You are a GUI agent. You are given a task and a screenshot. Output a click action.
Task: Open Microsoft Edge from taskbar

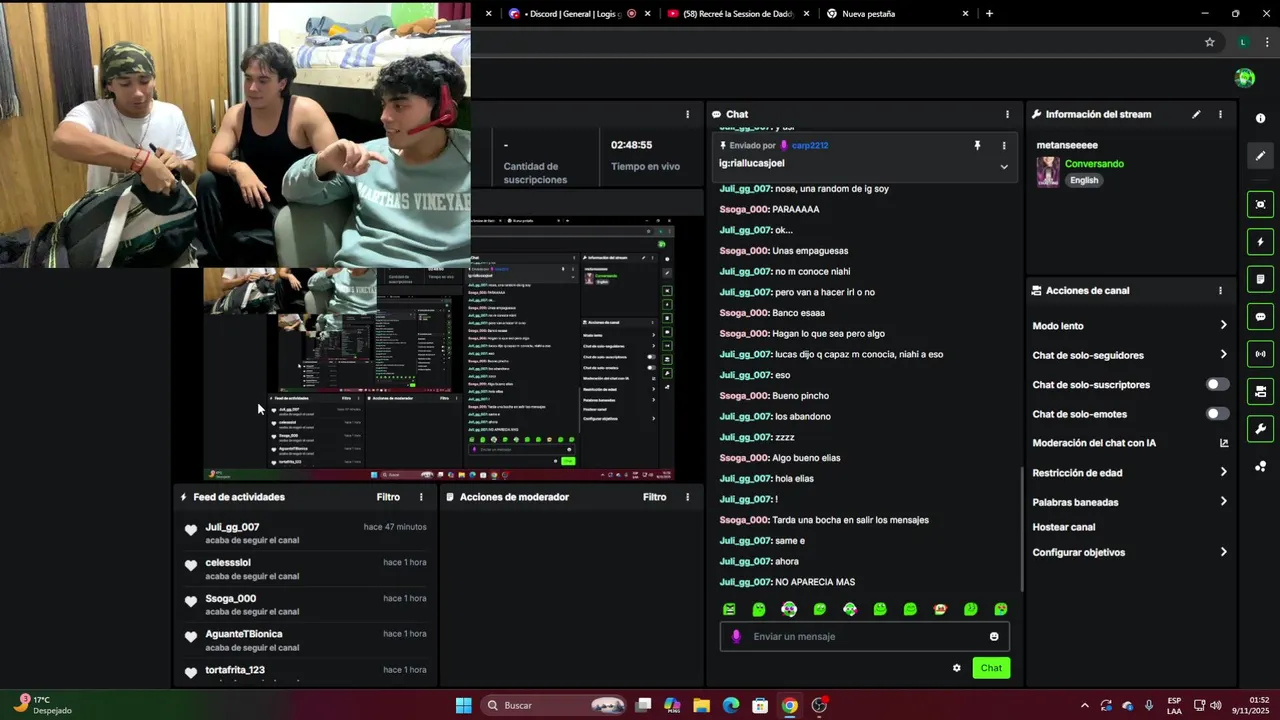(x=731, y=705)
